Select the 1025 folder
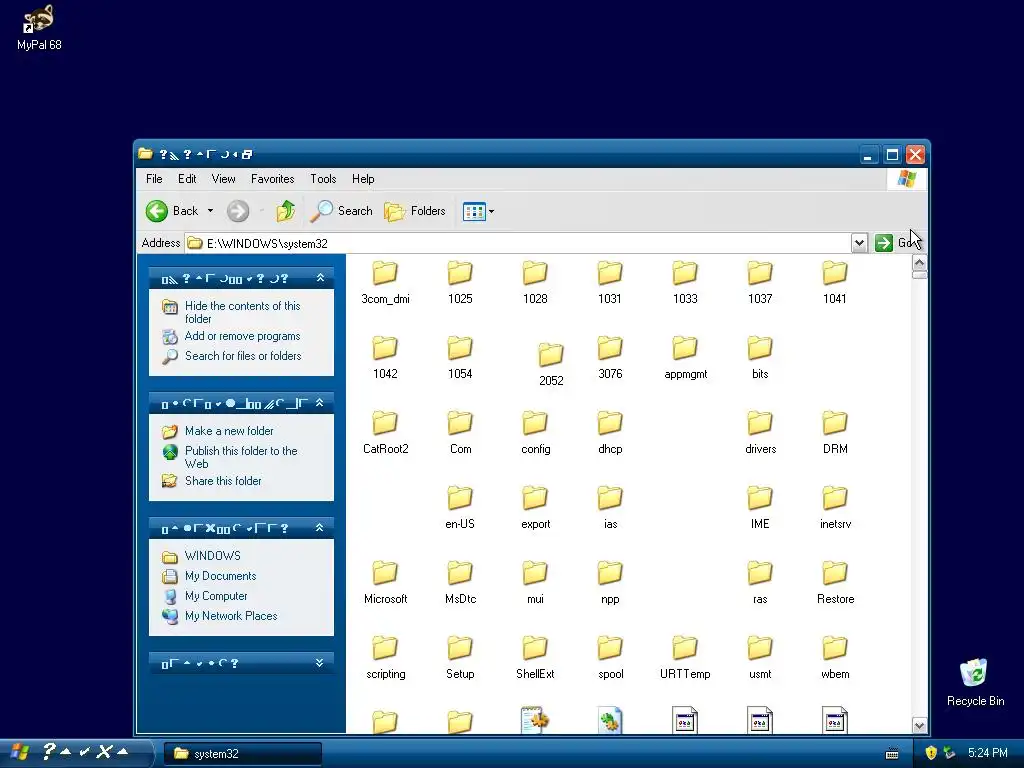1024x768 pixels. click(460, 283)
